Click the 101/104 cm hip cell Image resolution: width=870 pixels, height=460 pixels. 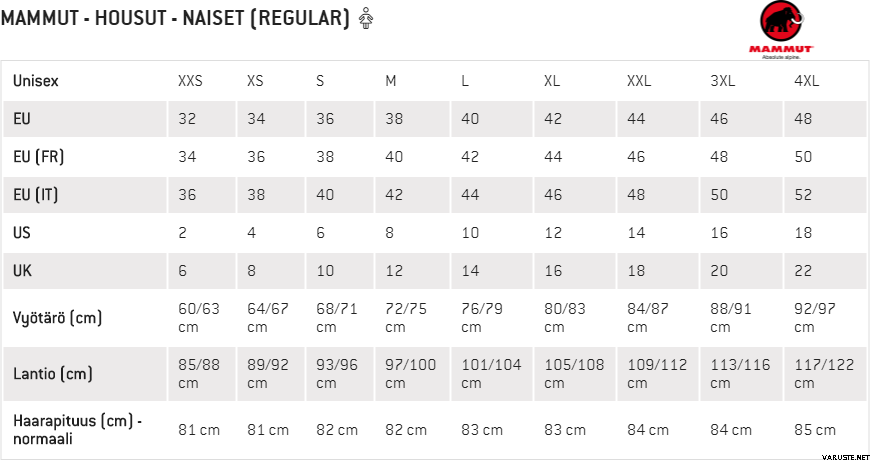(x=493, y=374)
